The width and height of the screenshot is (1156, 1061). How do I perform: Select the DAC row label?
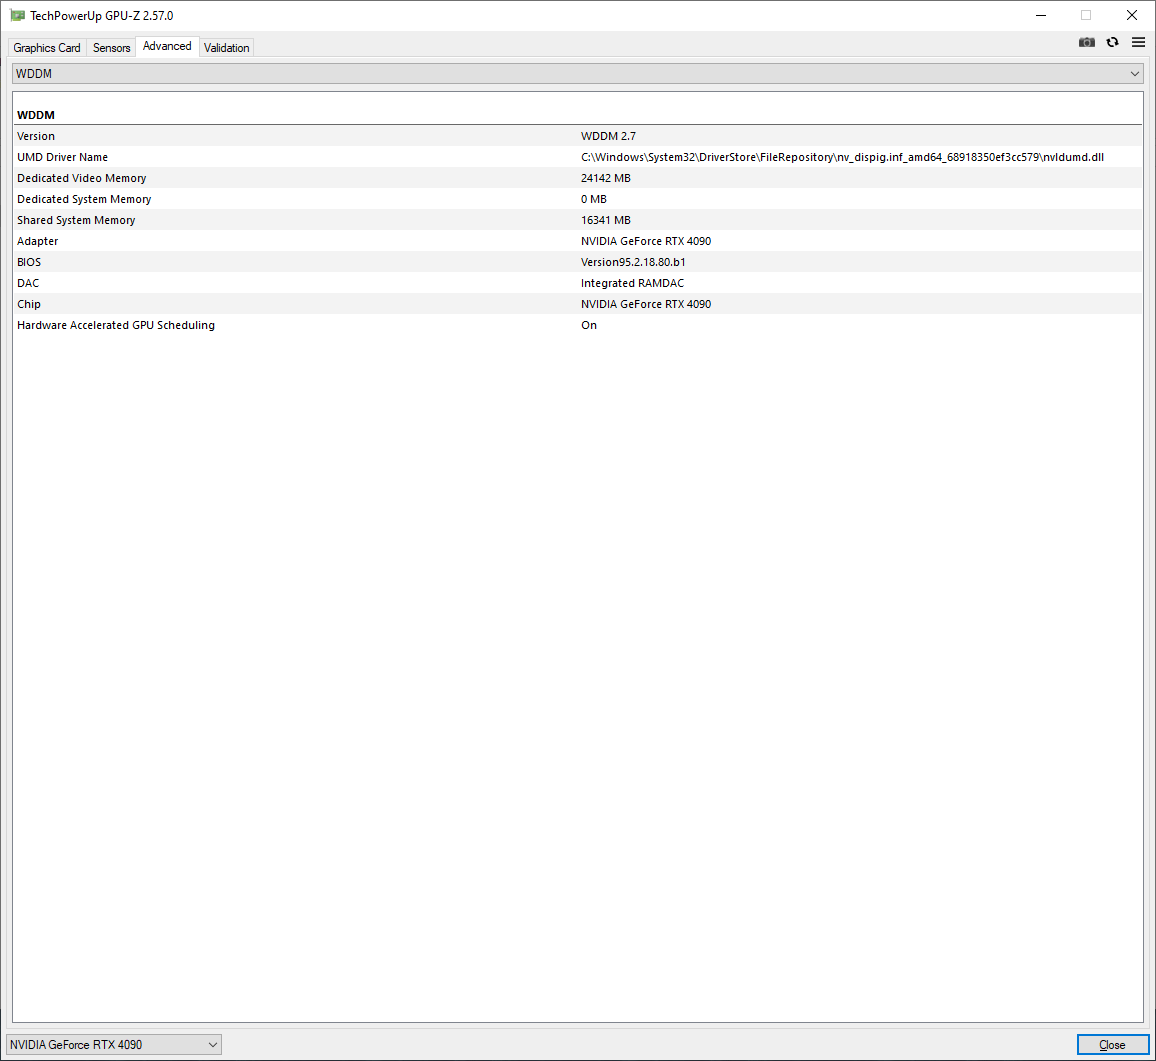tap(28, 283)
